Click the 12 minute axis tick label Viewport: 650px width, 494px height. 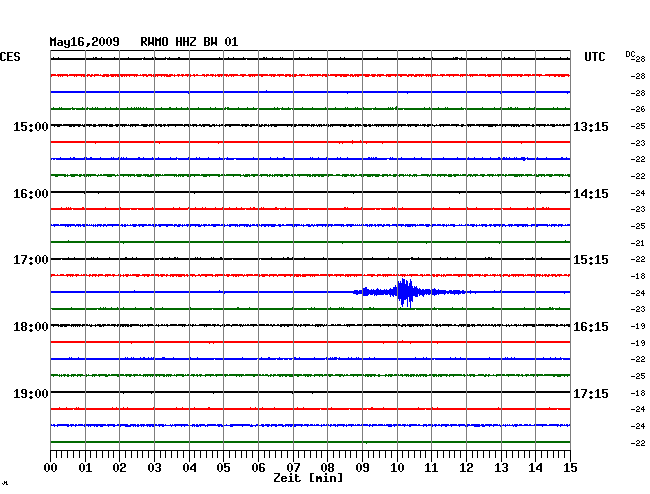[466, 468]
